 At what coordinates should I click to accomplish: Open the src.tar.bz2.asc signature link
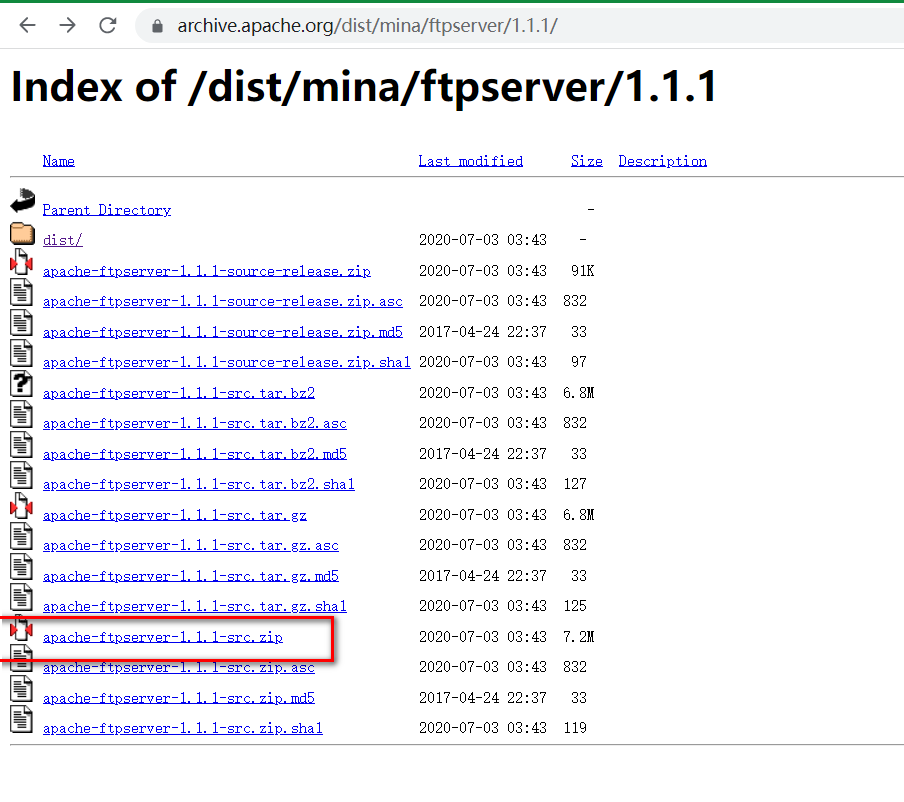pos(195,424)
